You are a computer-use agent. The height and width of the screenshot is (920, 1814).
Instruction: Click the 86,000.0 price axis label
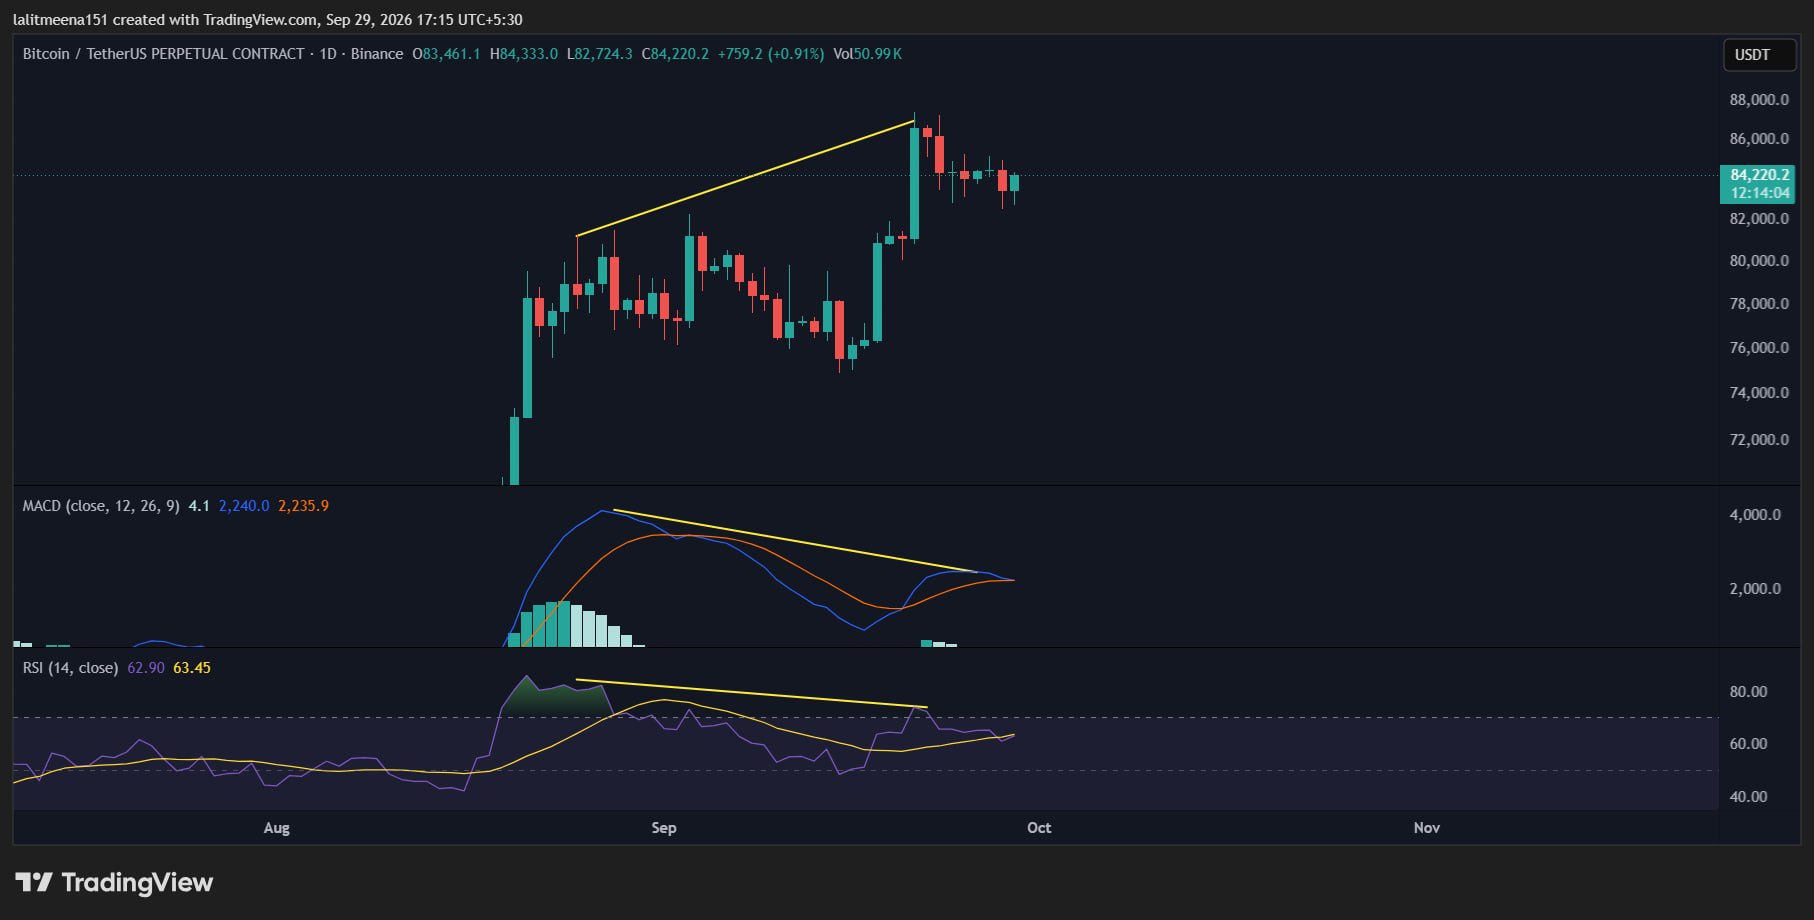[x=1759, y=139]
